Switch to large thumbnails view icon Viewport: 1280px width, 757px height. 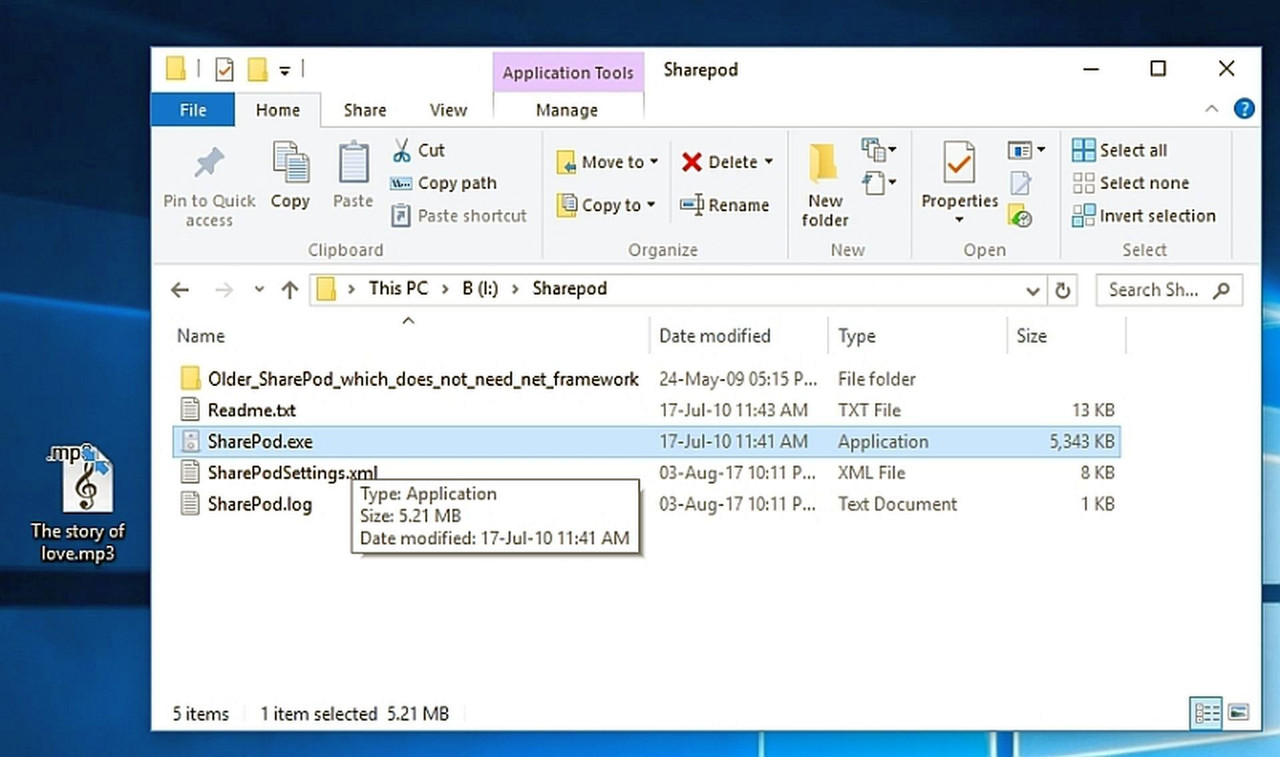(1238, 713)
